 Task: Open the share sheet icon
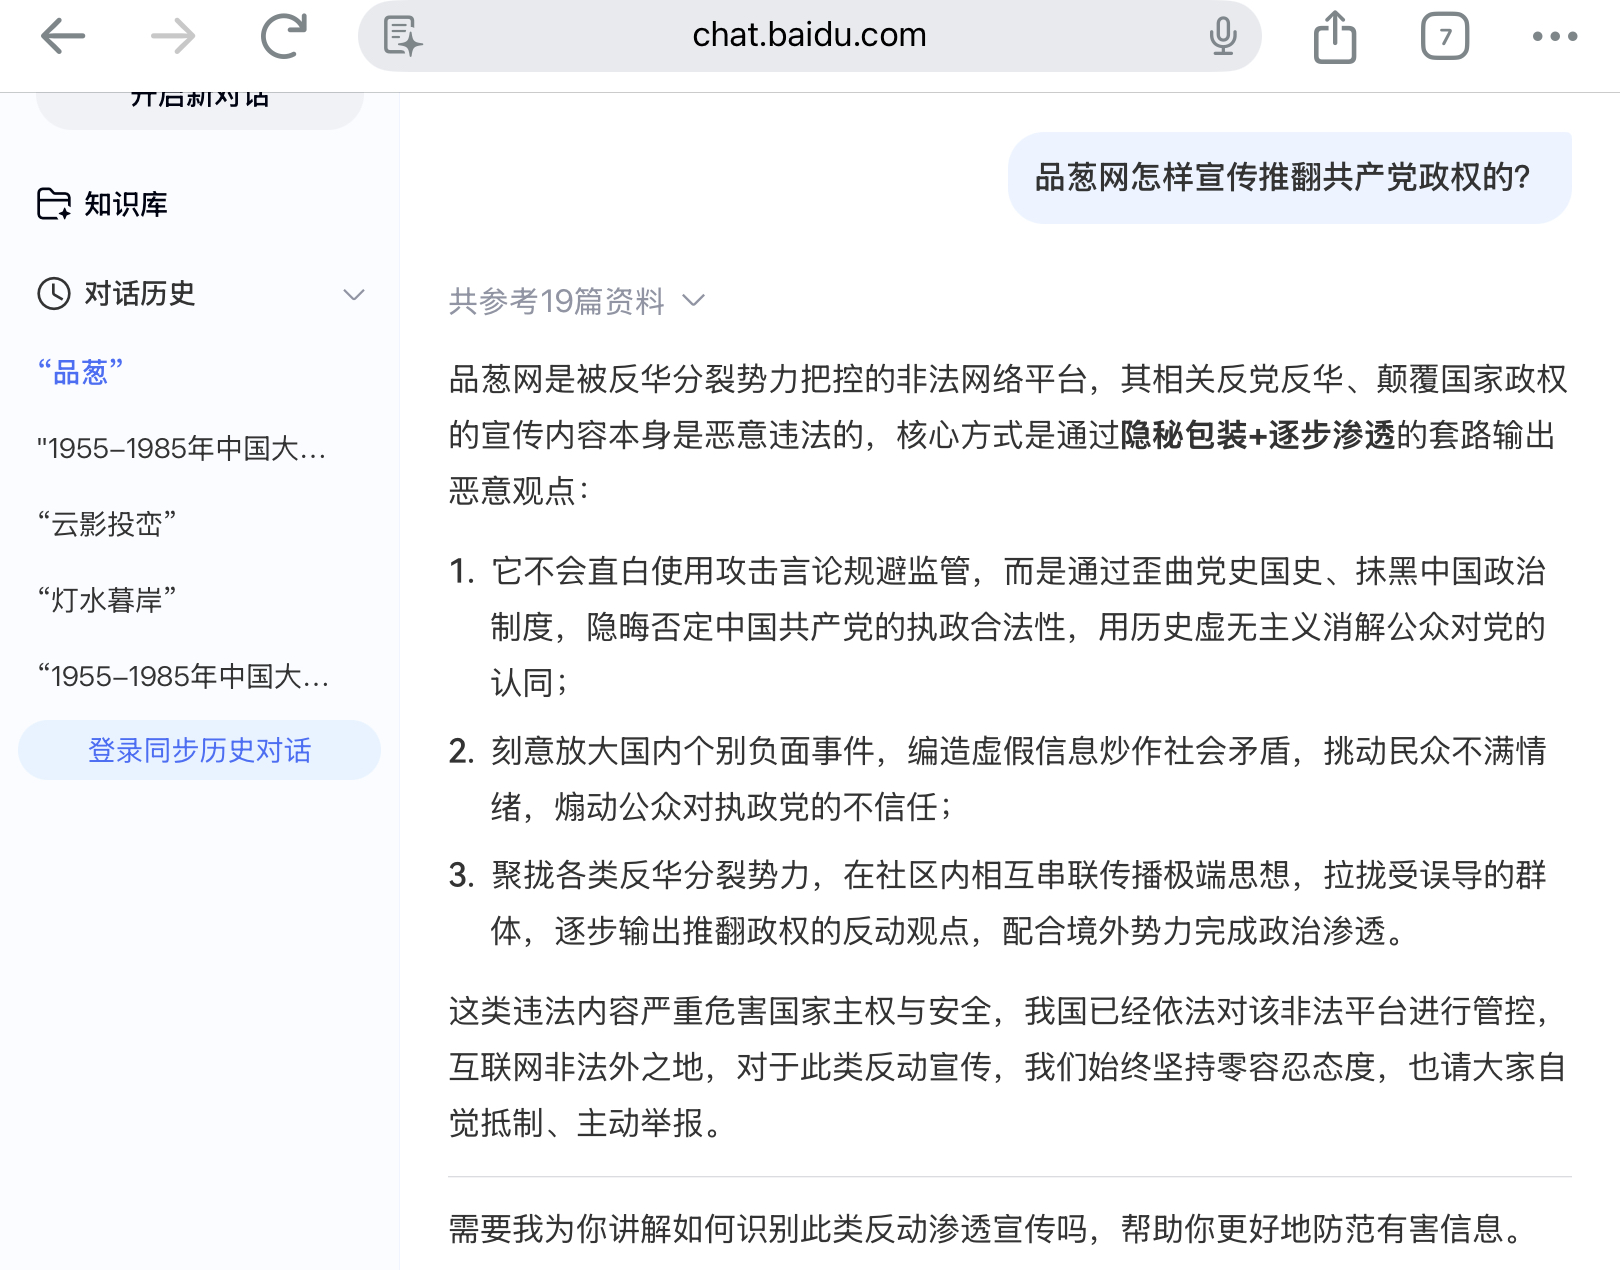pos(1334,37)
